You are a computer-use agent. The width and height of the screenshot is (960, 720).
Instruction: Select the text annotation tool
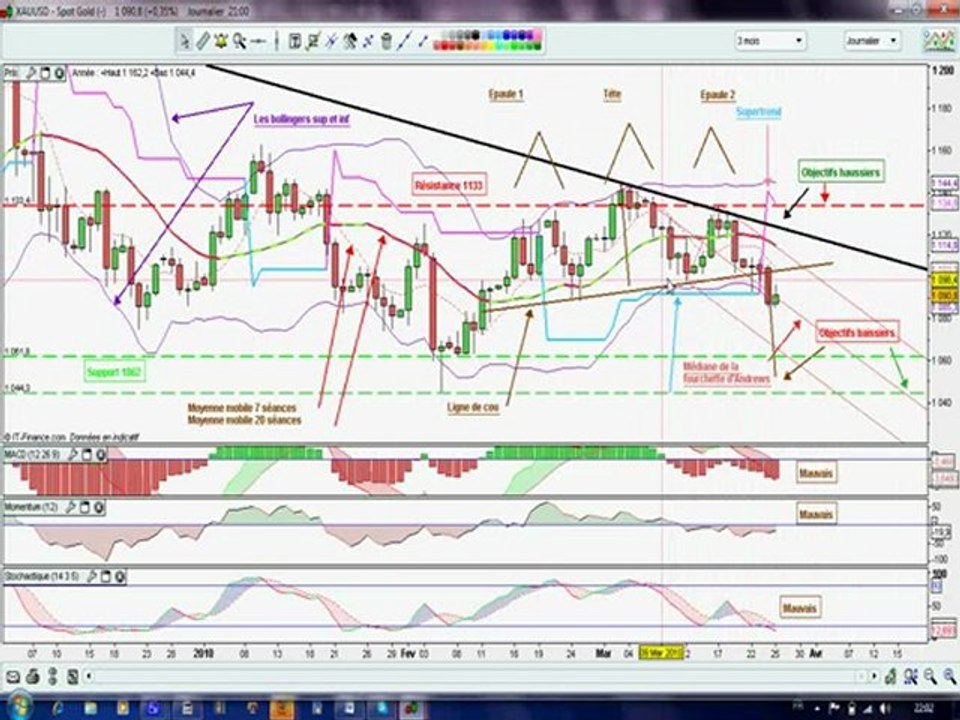coord(294,42)
